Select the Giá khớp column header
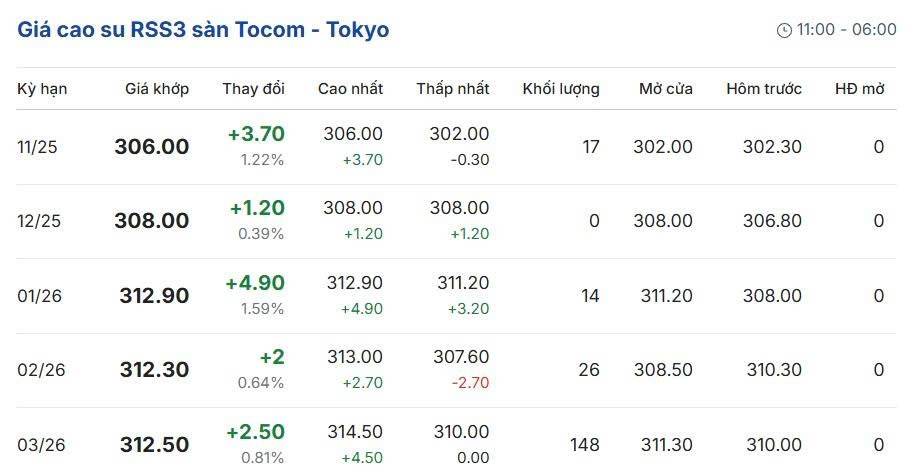The width and height of the screenshot is (924, 474). [157, 89]
